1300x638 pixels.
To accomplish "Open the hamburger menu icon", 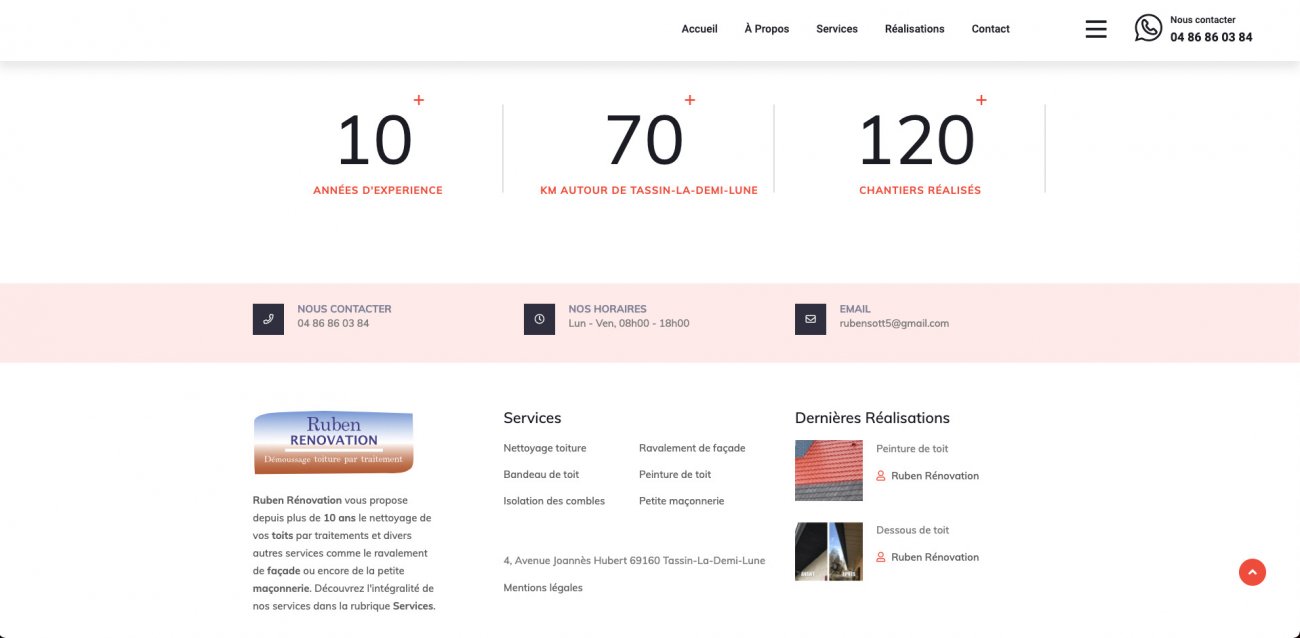I will [x=1096, y=29].
